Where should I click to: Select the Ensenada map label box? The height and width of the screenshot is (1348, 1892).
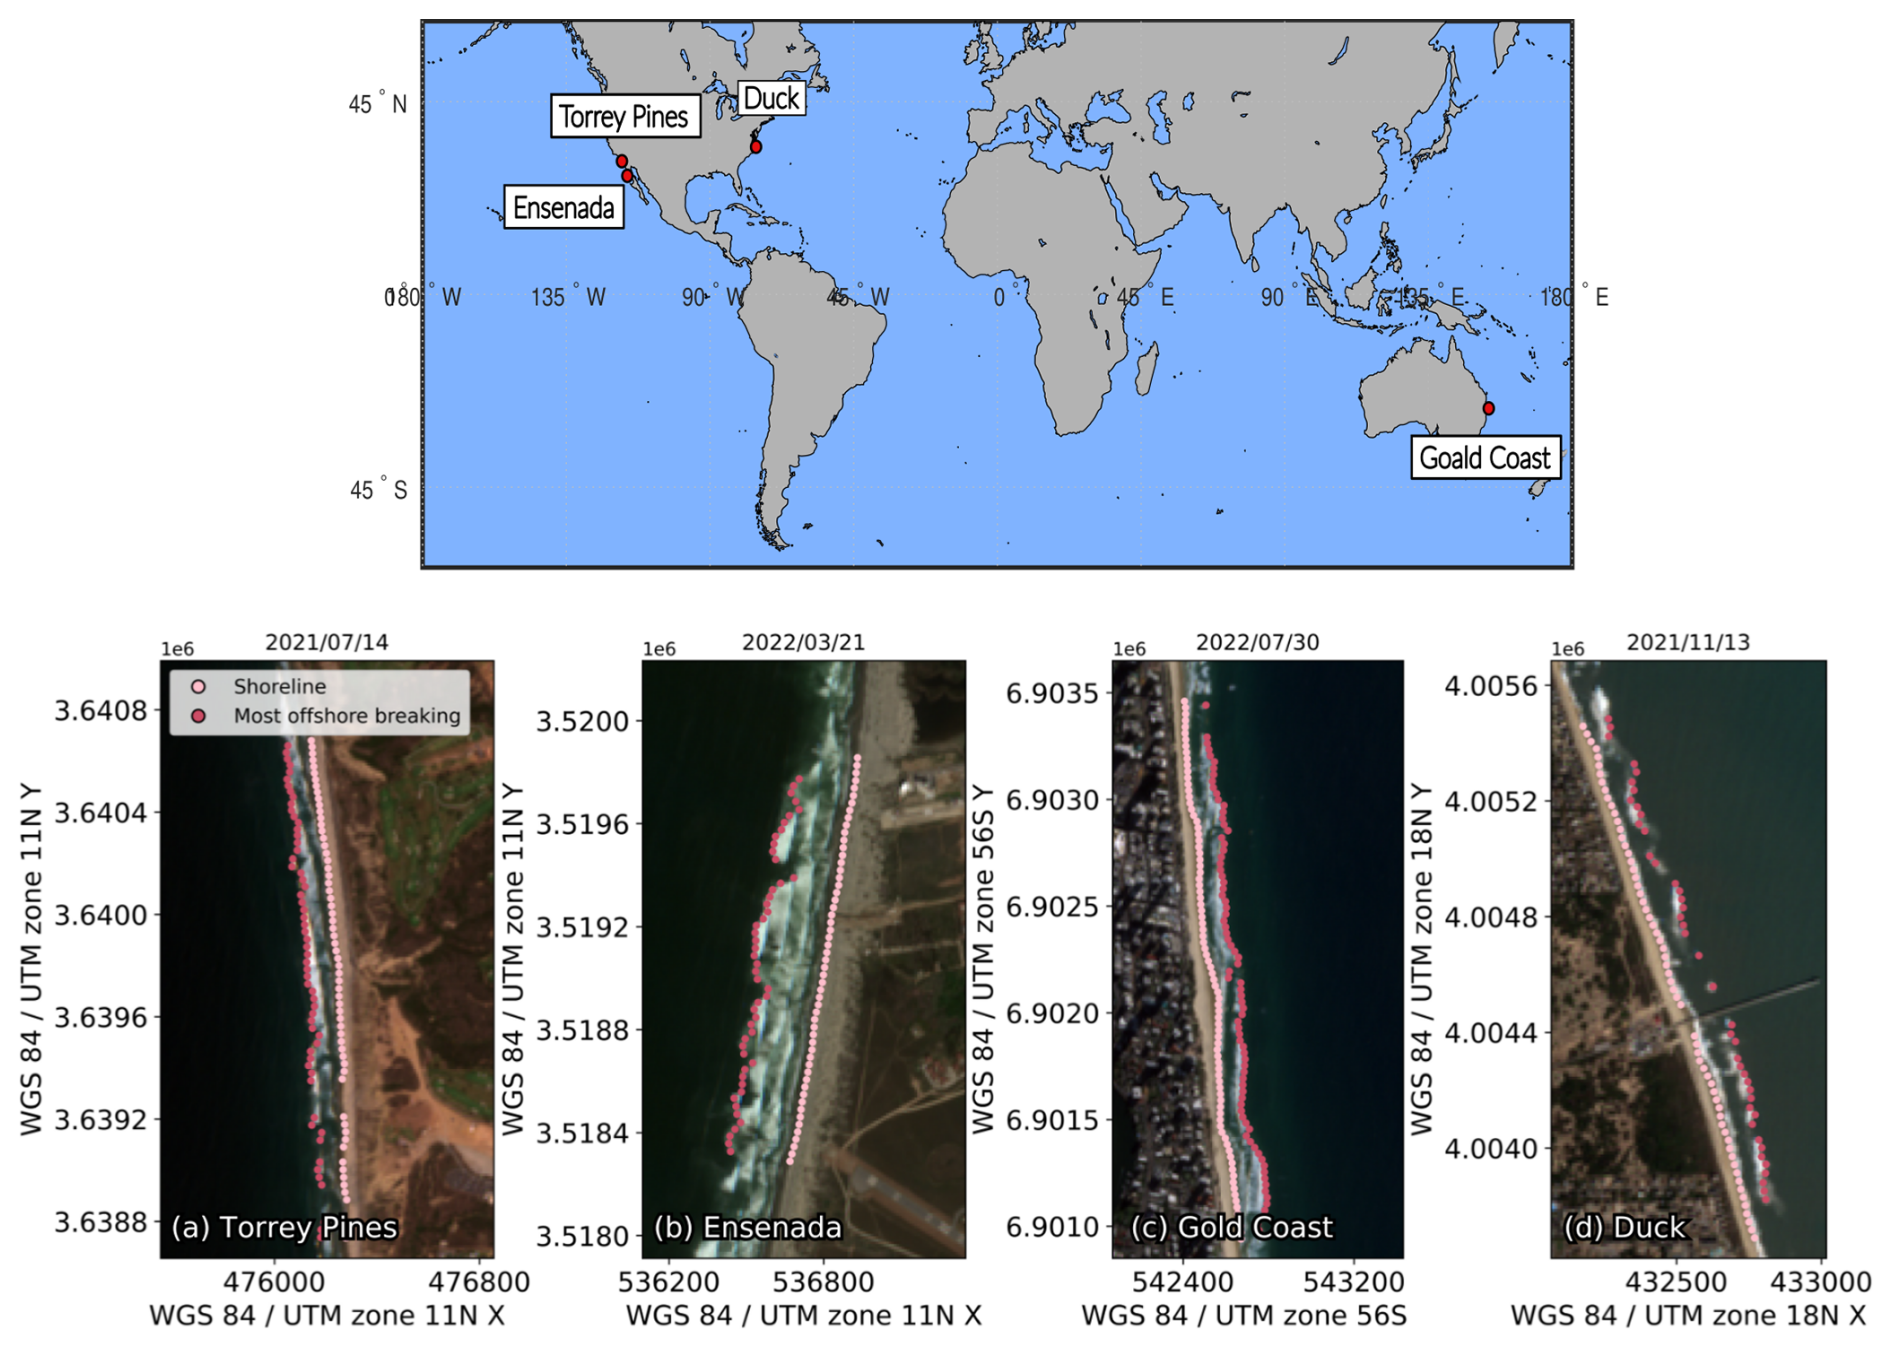pyautogui.click(x=563, y=208)
